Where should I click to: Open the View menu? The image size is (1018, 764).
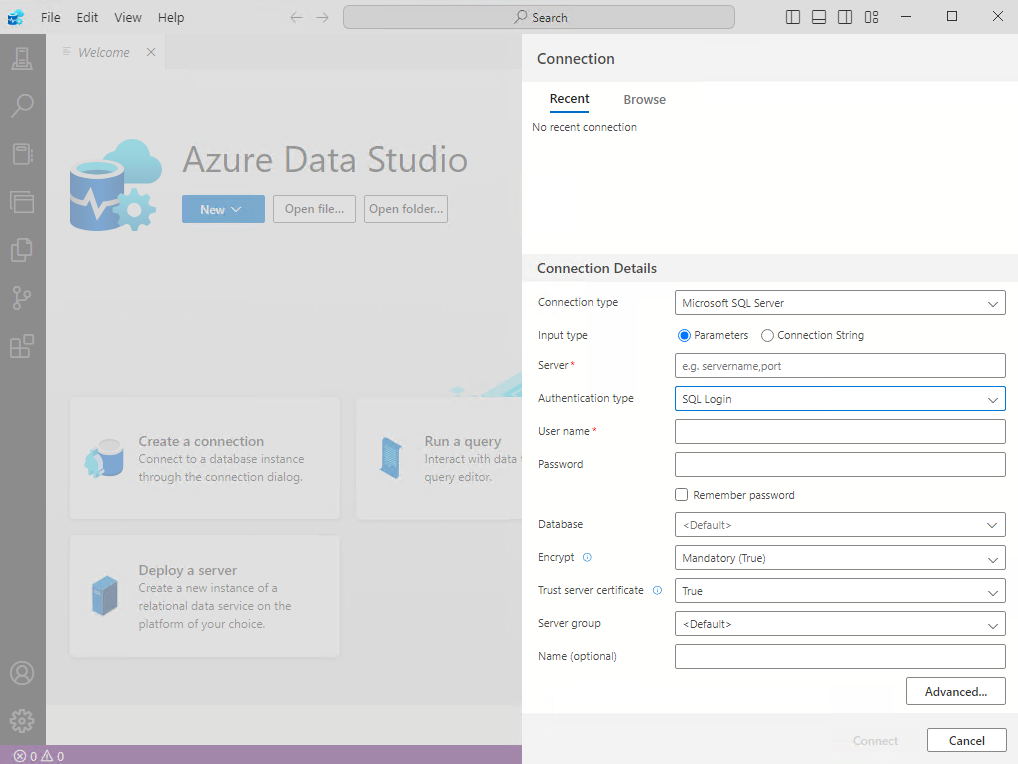point(128,17)
